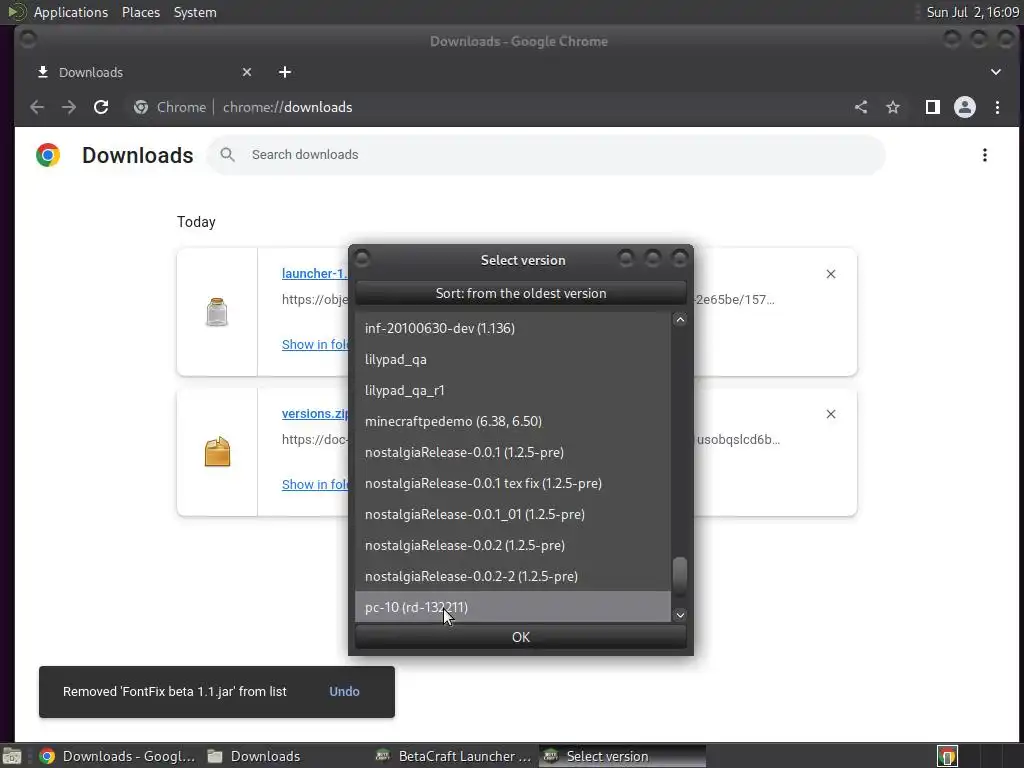1024x768 pixels.
Task: Share this page icon in Chrome
Action: (861, 107)
